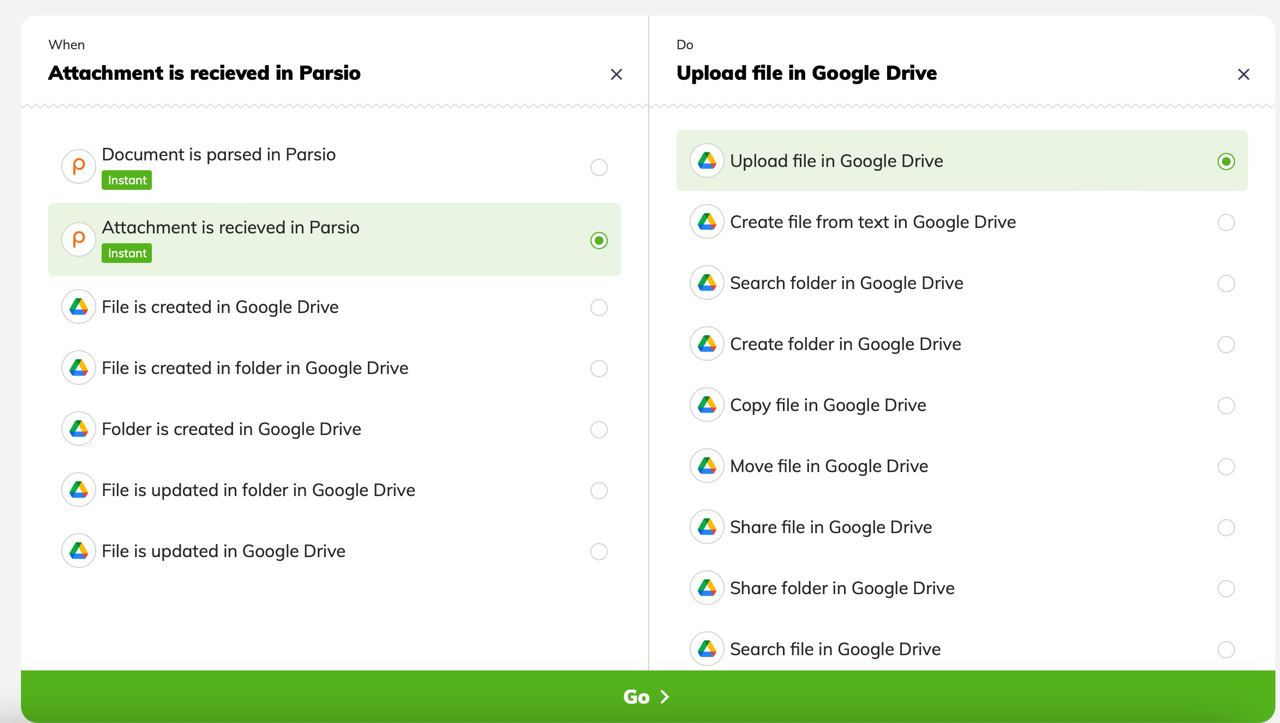Select the Document is parsed in Parsio radio button
The width and height of the screenshot is (1280, 723).
pyautogui.click(x=598, y=167)
